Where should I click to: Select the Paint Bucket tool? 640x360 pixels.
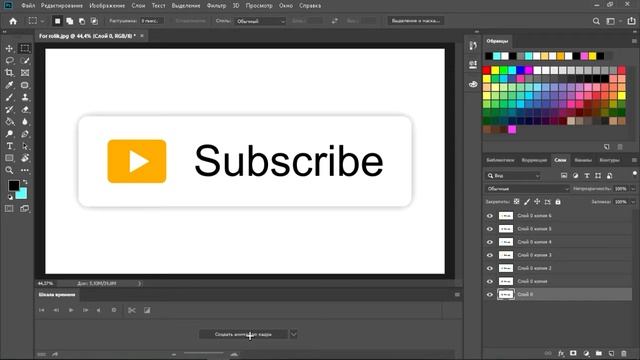pos(9,122)
